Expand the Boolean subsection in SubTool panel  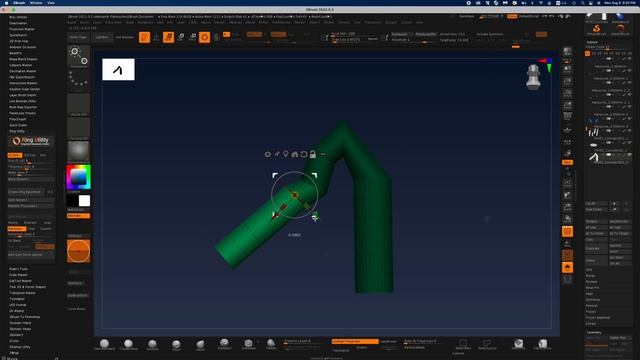click(x=591, y=282)
